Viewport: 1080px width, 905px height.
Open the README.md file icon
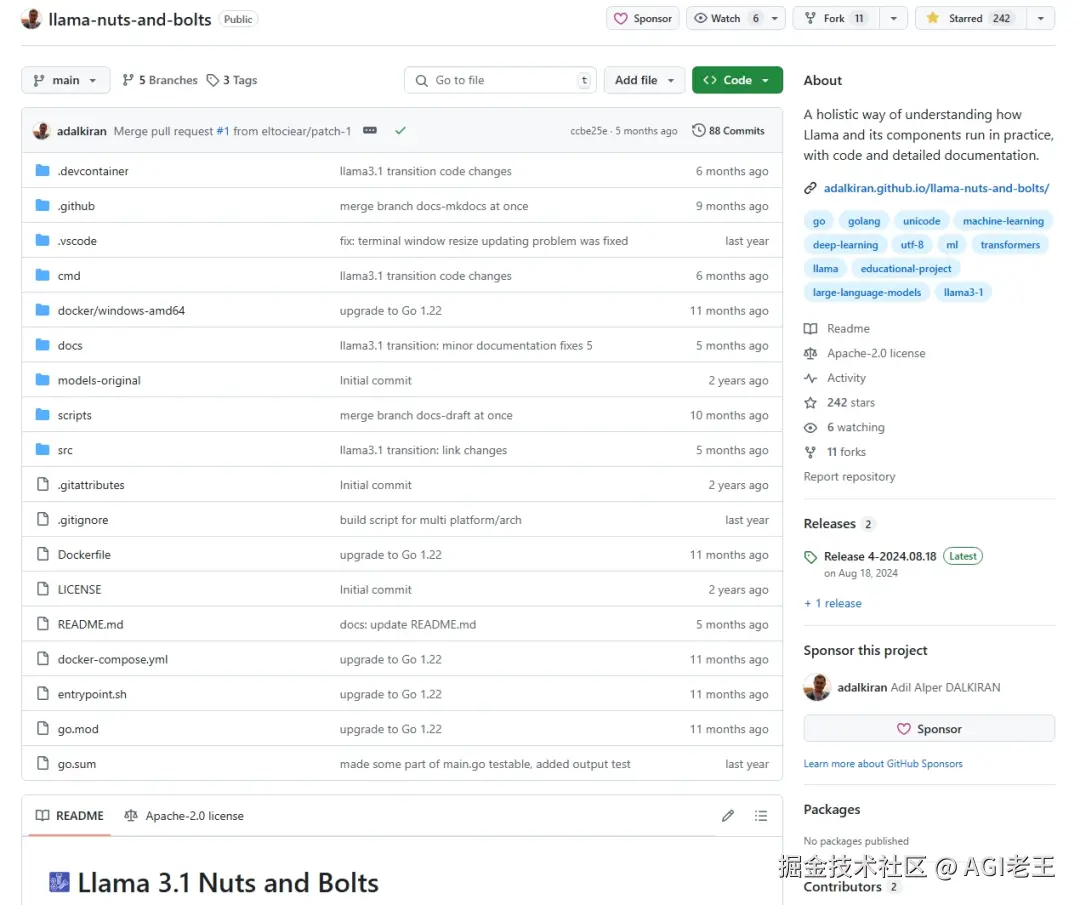click(x=43, y=624)
